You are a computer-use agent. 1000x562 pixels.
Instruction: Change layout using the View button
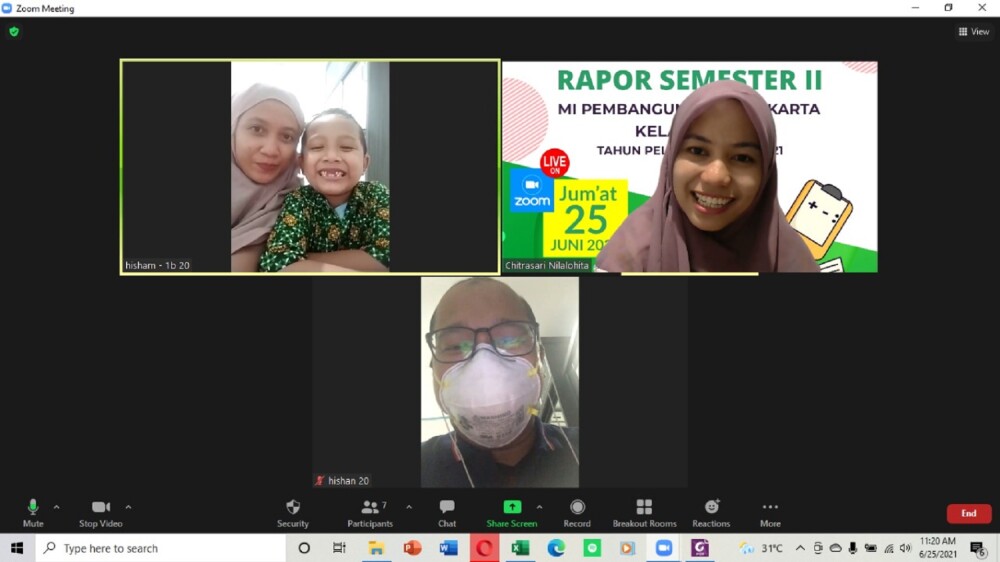[974, 31]
